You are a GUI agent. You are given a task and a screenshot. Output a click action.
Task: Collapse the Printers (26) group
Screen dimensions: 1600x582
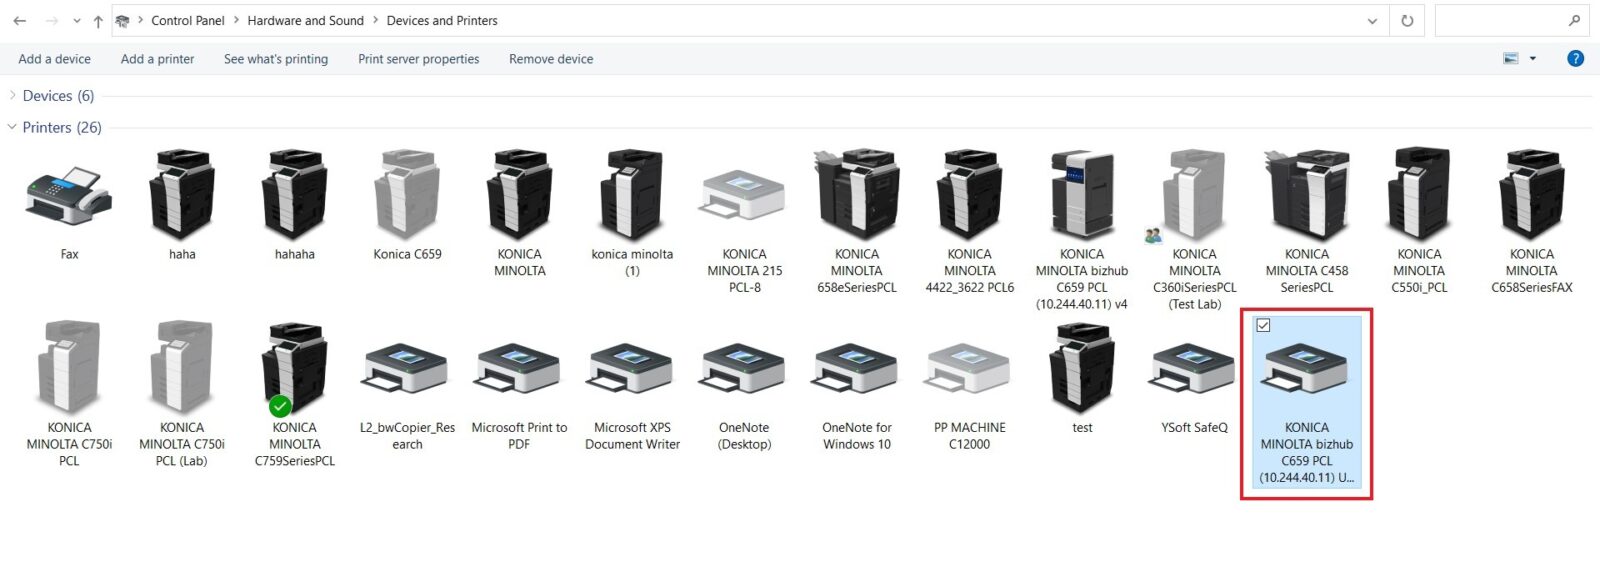12,128
